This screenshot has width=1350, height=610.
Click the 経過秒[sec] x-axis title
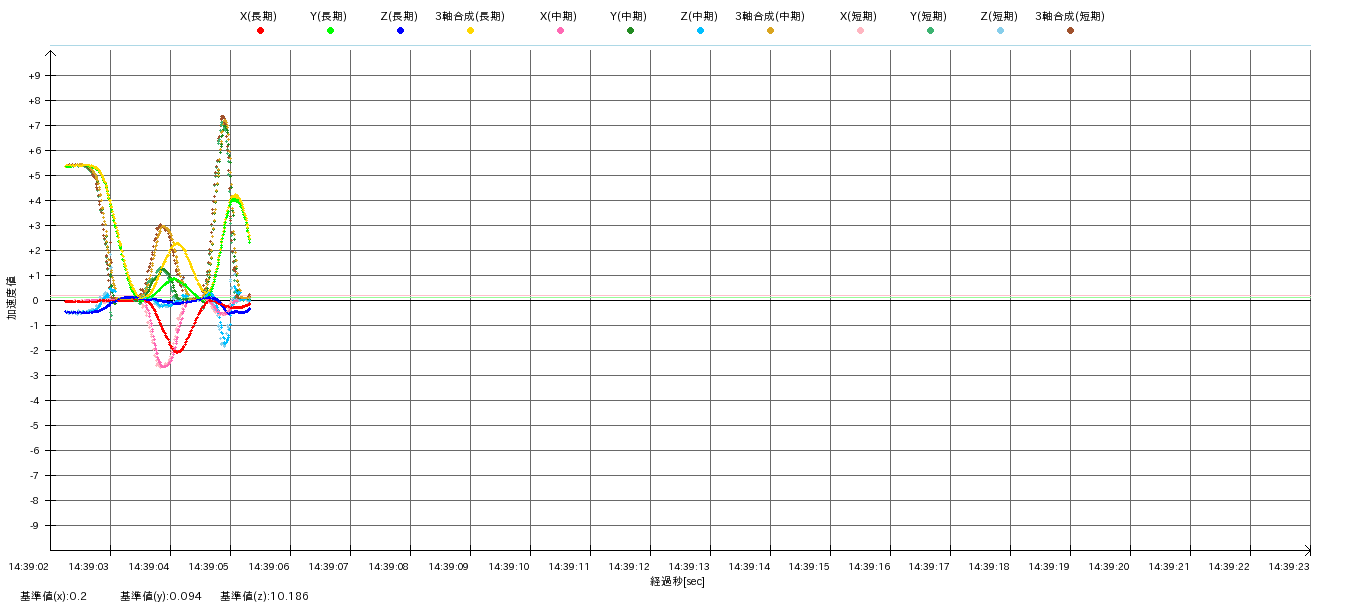click(677, 581)
